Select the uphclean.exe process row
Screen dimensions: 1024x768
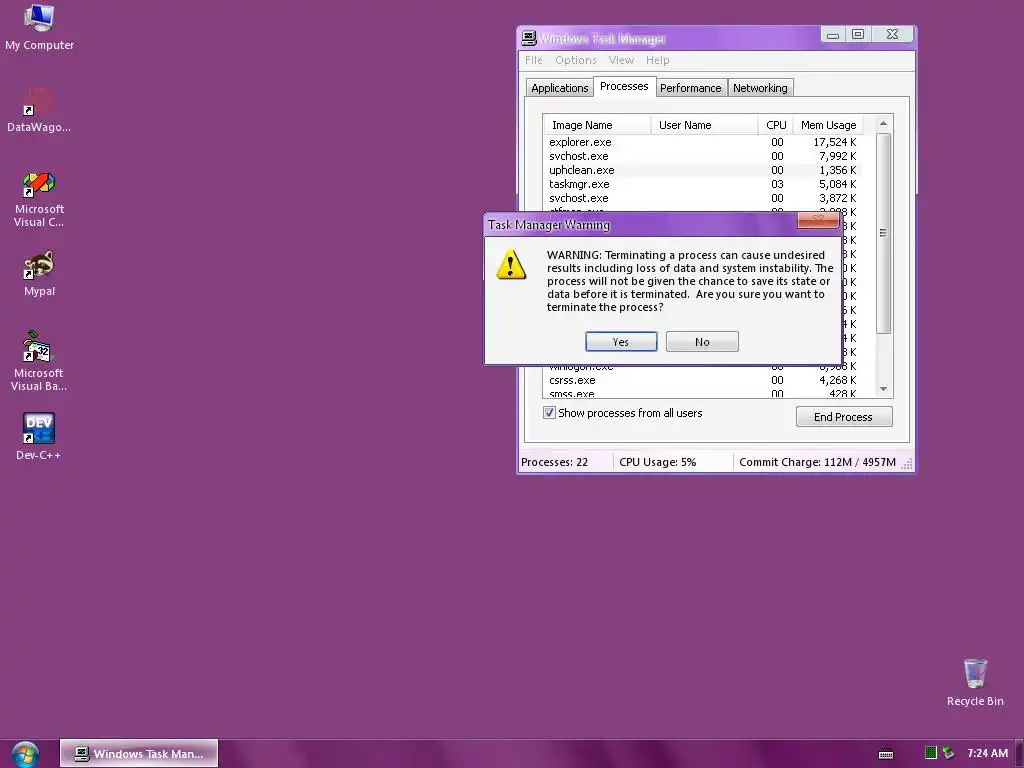pyautogui.click(x=702, y=170)
